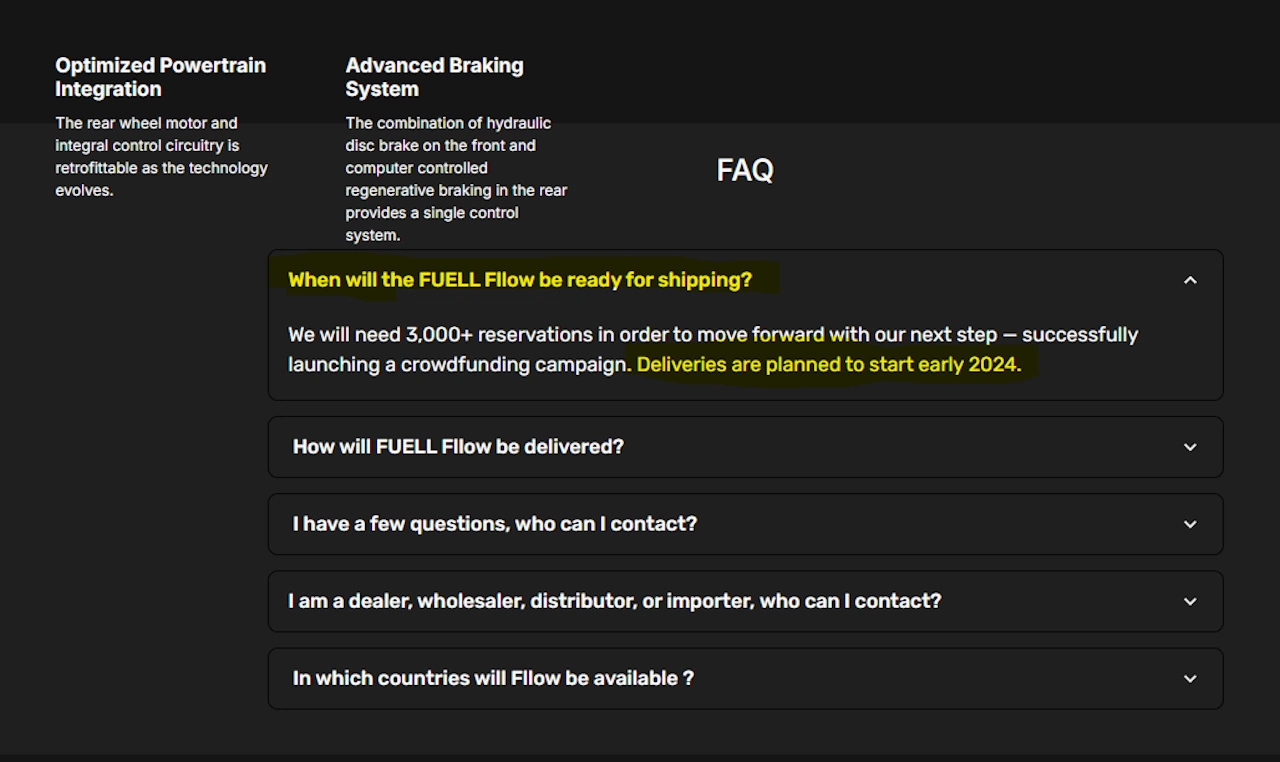Select the highlighted 'When will the FUELL Fllow be ready for shipping?' text

click(x=520, y=280)
